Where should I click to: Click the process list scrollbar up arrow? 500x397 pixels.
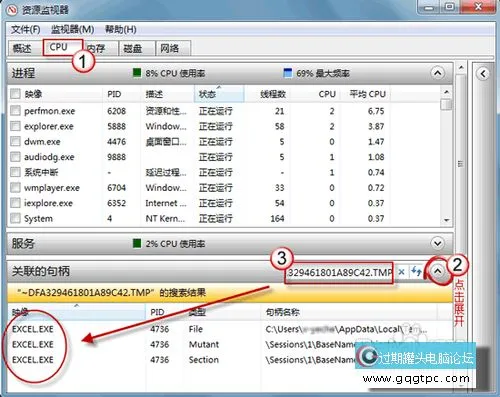(x=447, y=92)
